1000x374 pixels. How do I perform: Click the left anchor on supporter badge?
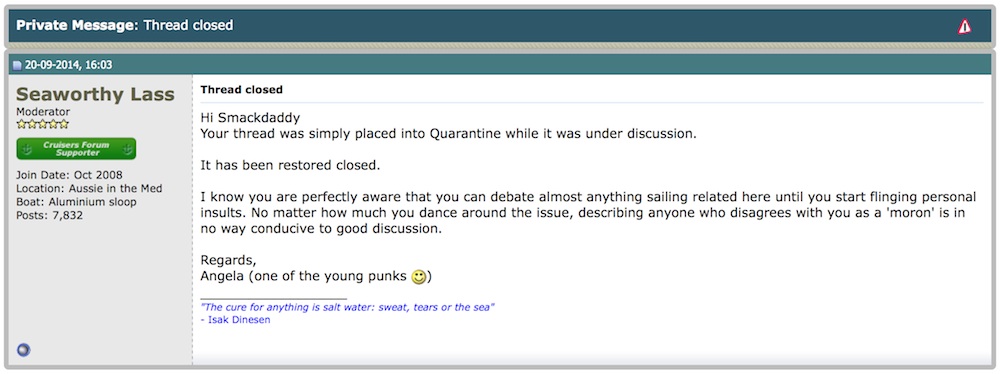tap(27, 149)
